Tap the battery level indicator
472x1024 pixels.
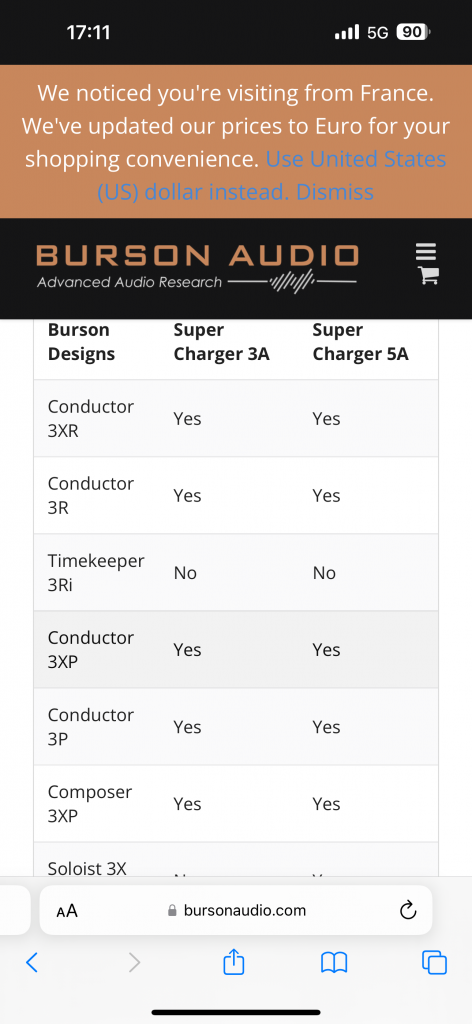413,32
